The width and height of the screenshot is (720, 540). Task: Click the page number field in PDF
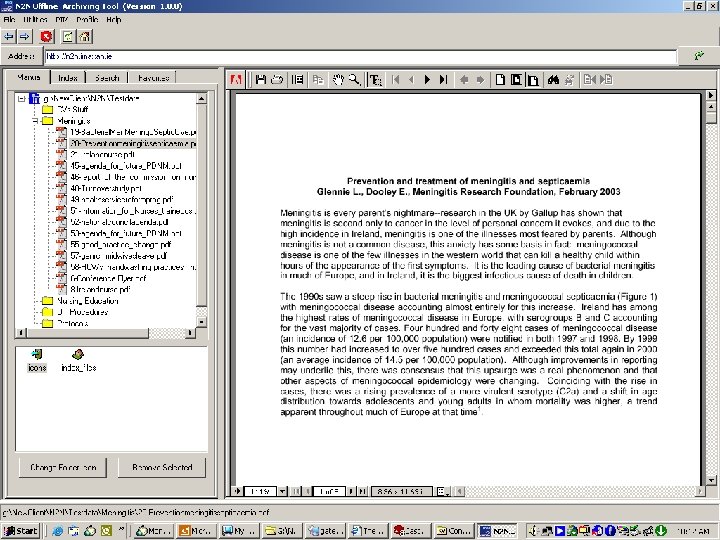[x=329, y=491]
